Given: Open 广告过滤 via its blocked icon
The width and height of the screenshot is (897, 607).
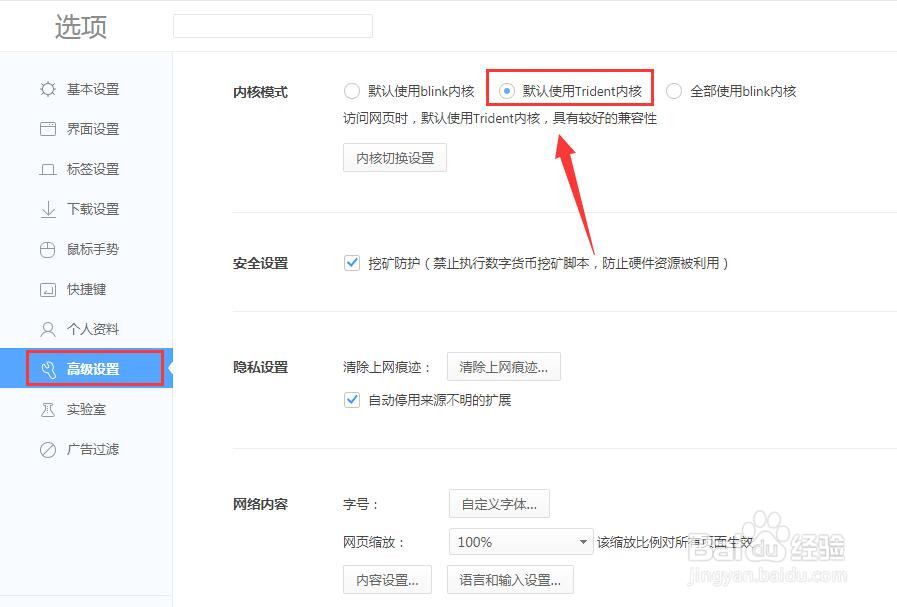Looking at the screenshot, I should [47, 448].
